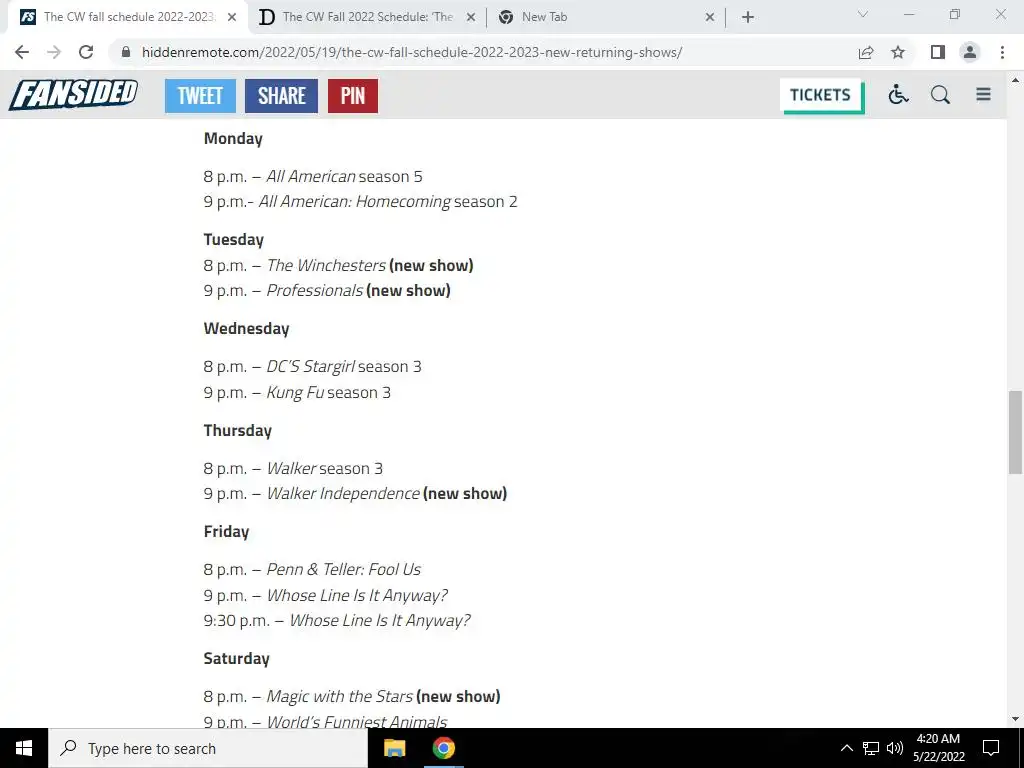Viewport: 1024px width, 768px height.
Task: View site info via padlock icon
Action: (x=126, y=52)
